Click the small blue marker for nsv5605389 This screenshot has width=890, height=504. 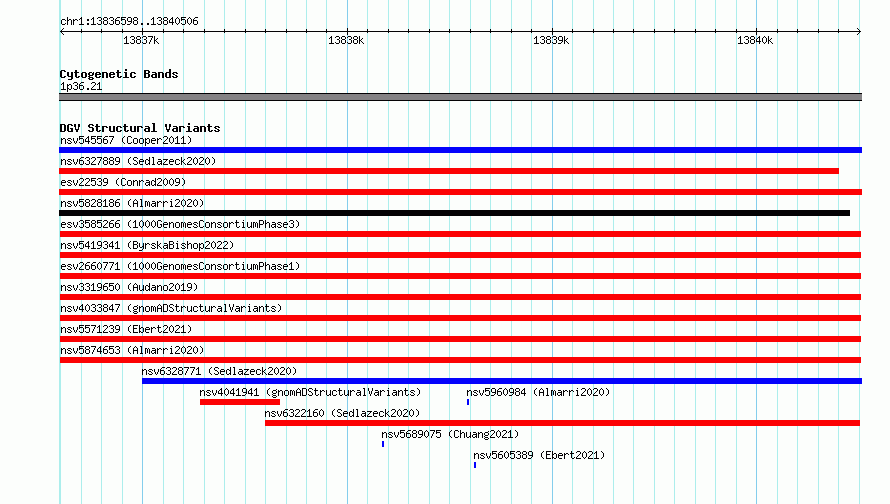[x=475, y=465]
